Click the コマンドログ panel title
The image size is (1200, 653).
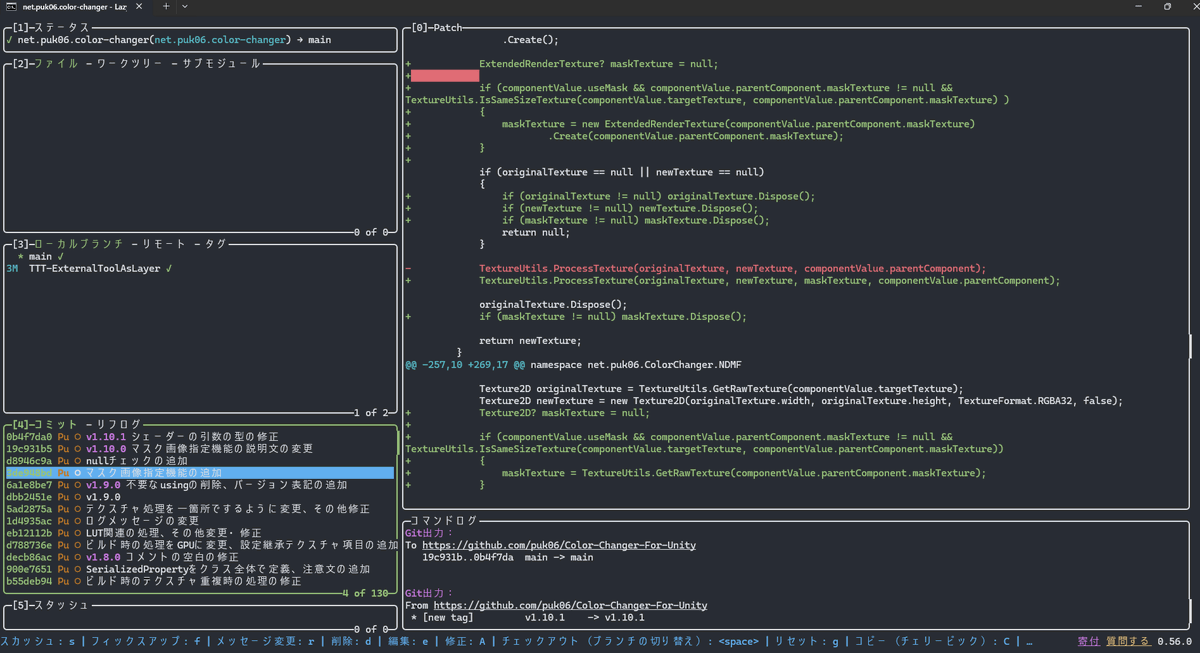pyautogui.click(x=445, y=521)
